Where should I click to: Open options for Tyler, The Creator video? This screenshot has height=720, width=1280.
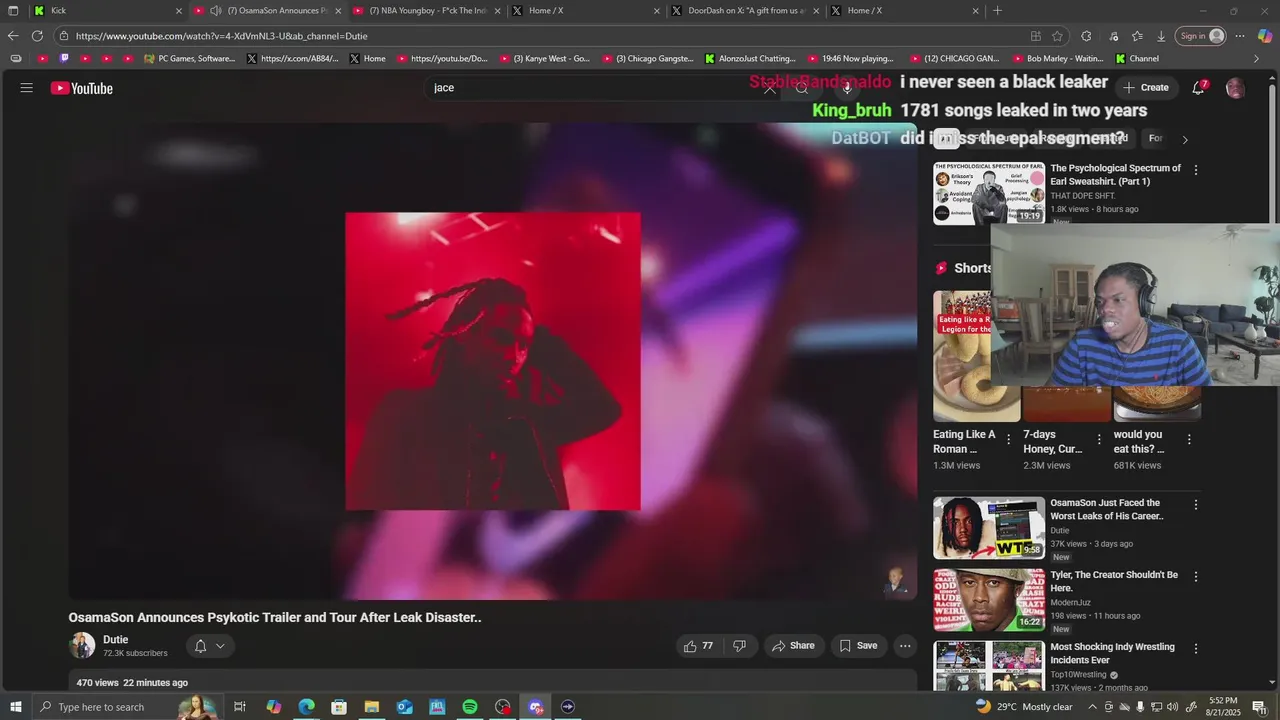pos(1195,577)
